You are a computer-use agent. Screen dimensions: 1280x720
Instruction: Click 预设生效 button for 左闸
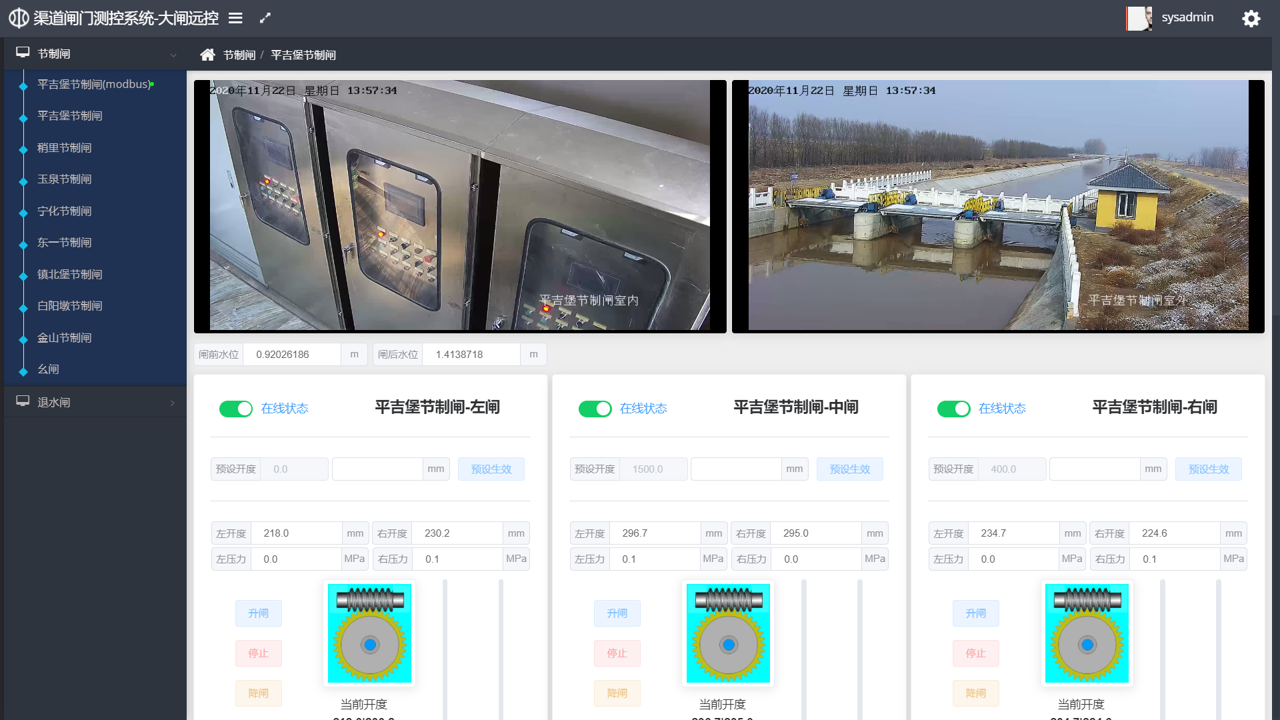click(491, 469)
